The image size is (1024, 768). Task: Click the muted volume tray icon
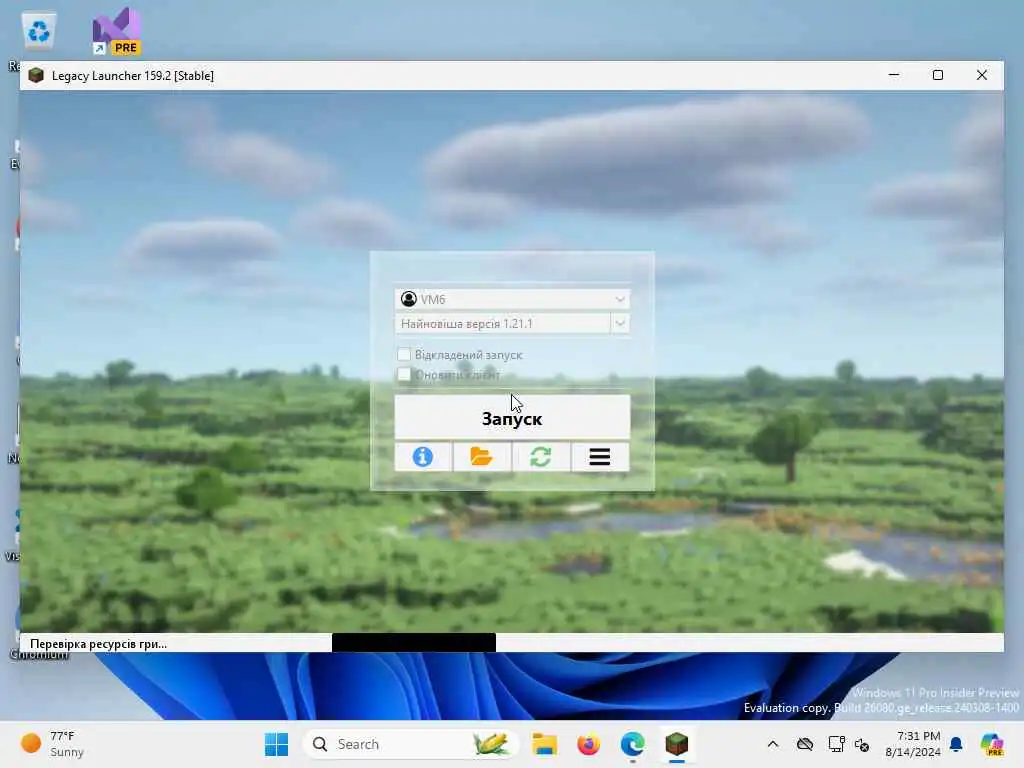[x=862, y=744]
